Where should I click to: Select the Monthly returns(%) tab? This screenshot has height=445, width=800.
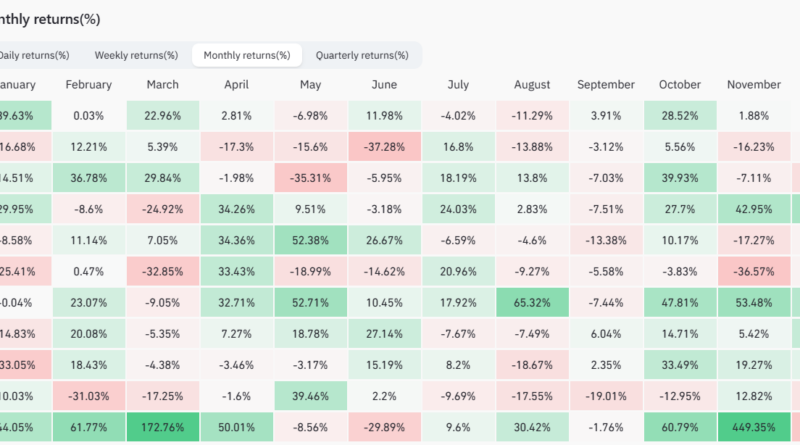click(246, 55)
